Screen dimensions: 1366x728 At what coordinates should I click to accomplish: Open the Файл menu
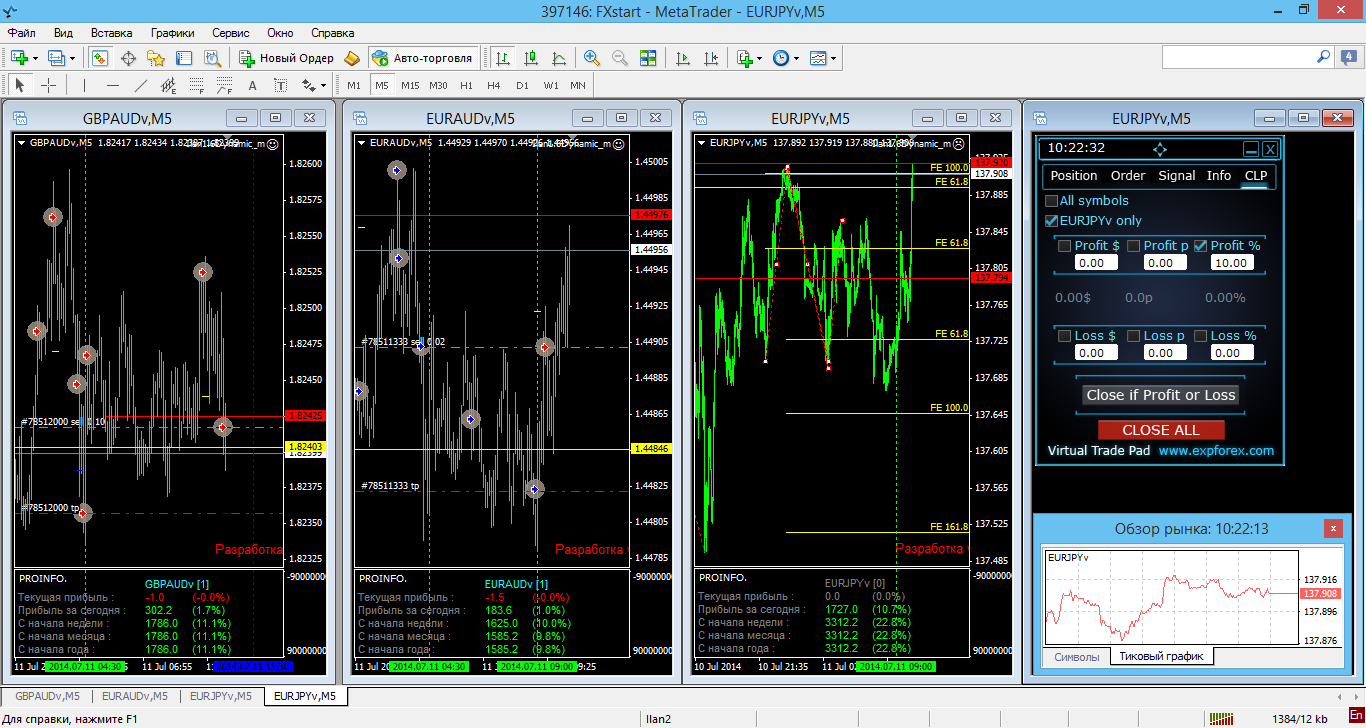pos(21,33)
